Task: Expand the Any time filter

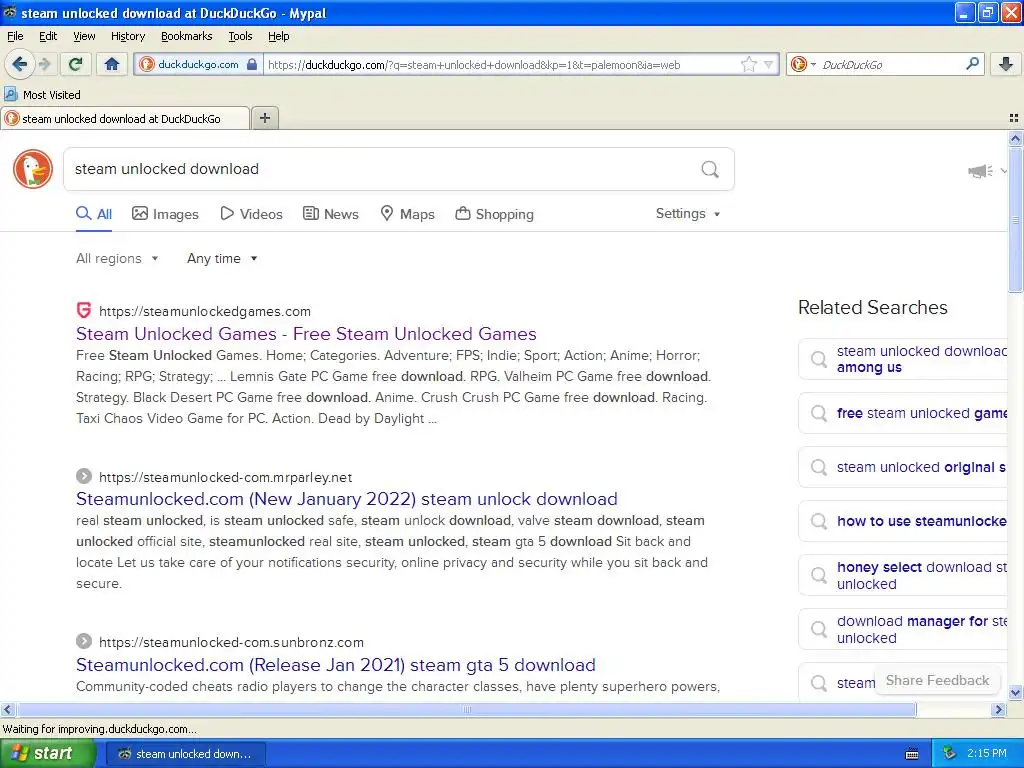Action: pyautogui.click(x=222, y=259)
